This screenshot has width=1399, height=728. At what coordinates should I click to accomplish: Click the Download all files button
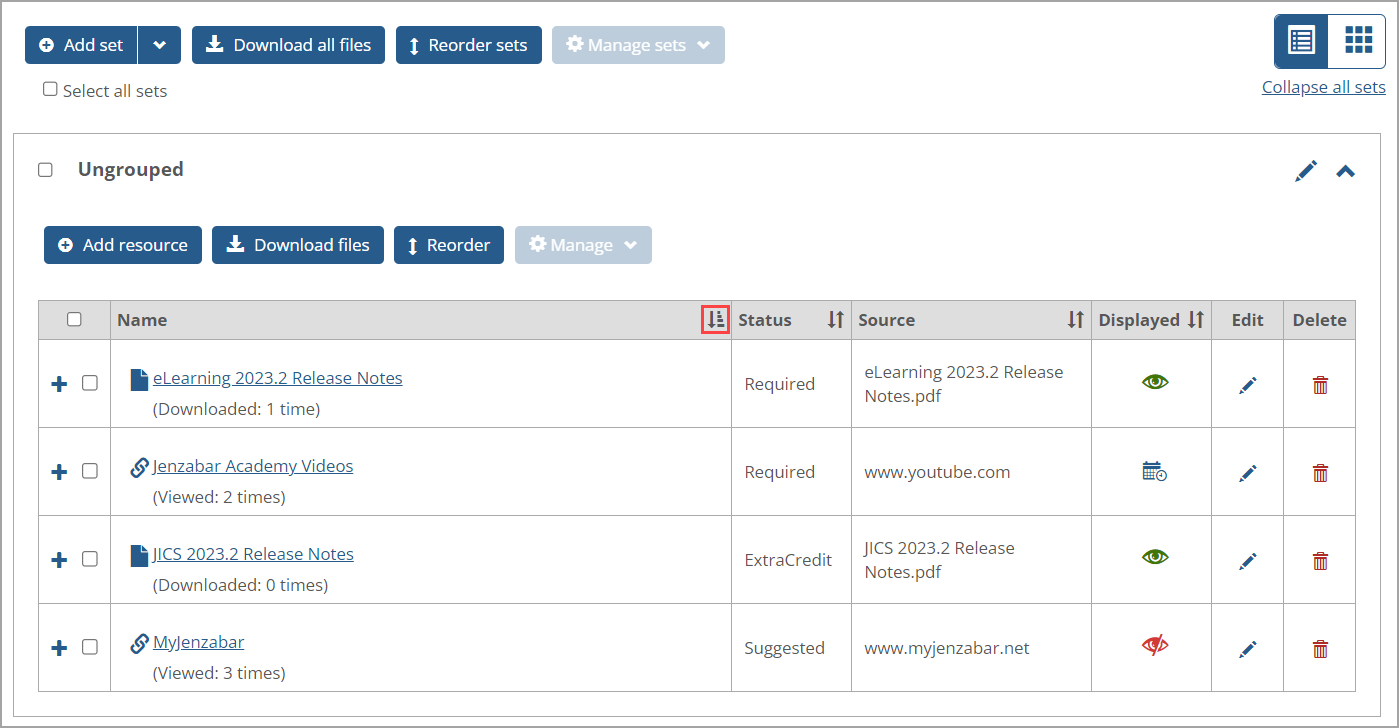288,44
